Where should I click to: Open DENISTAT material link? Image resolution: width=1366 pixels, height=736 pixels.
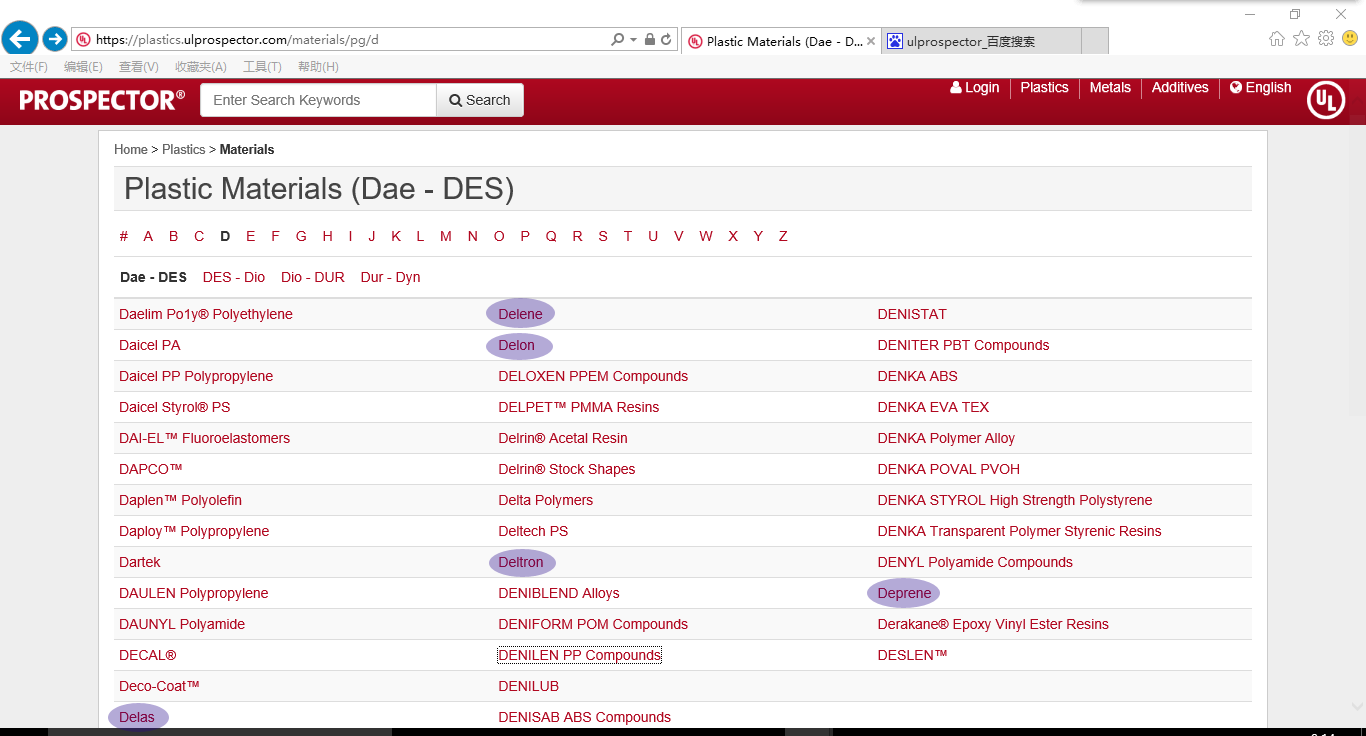click(x=912, y=314)
